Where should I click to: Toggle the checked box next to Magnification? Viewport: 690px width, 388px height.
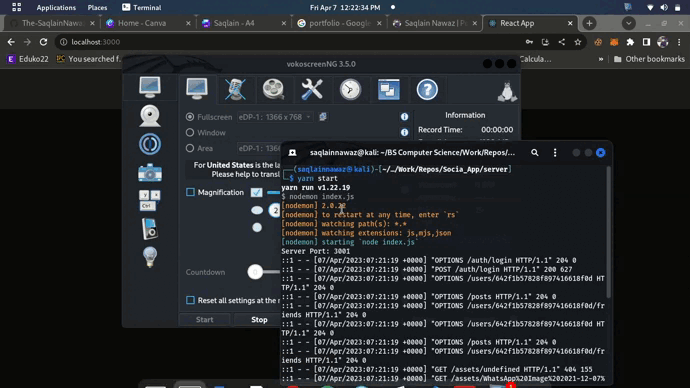pyautogui.click(x=257, y=192)
